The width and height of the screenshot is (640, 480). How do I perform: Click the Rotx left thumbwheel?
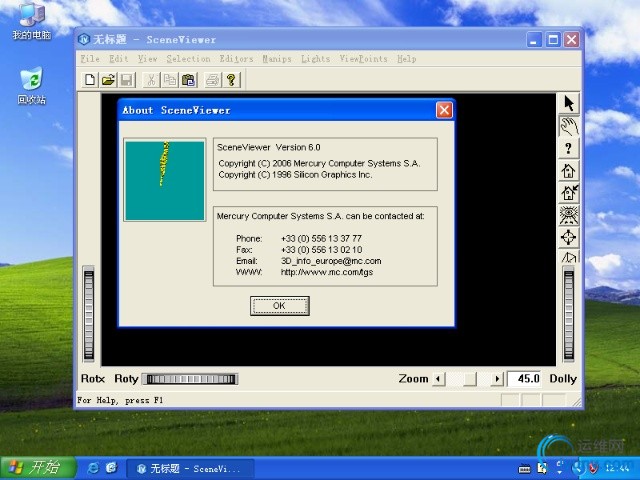coord(89,314)
